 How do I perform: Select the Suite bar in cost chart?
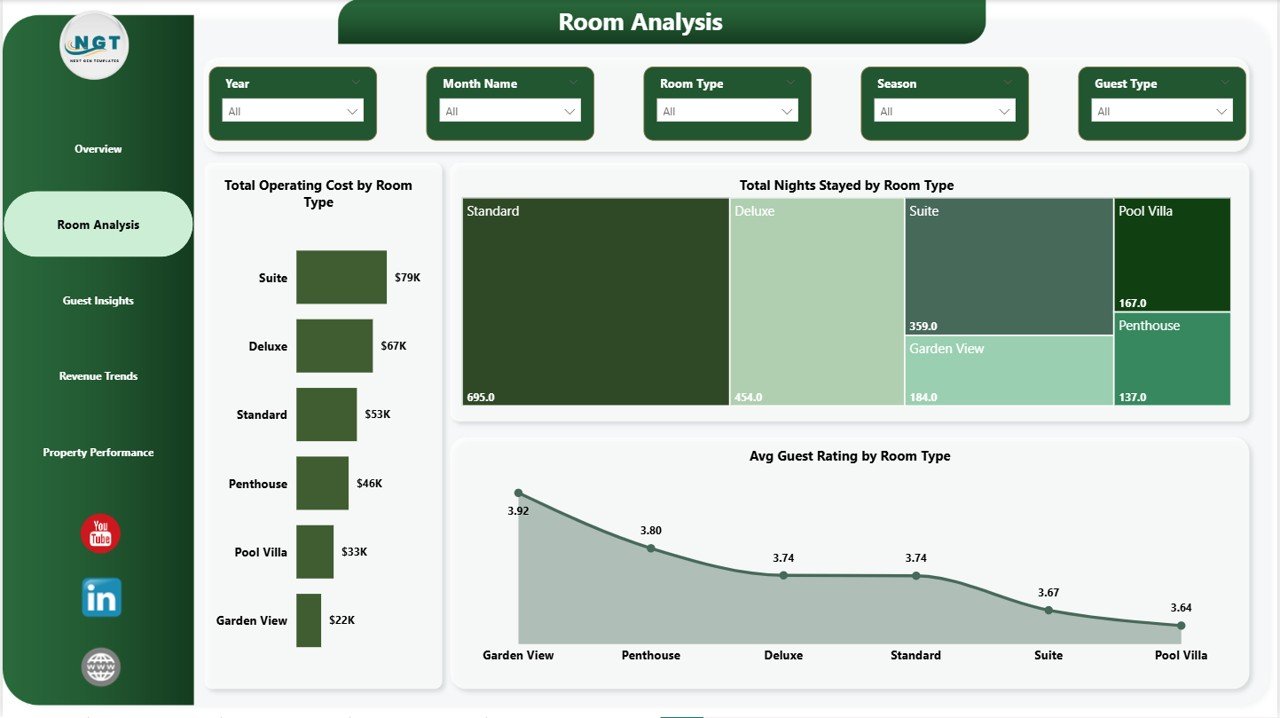click(x=341, y=277)
